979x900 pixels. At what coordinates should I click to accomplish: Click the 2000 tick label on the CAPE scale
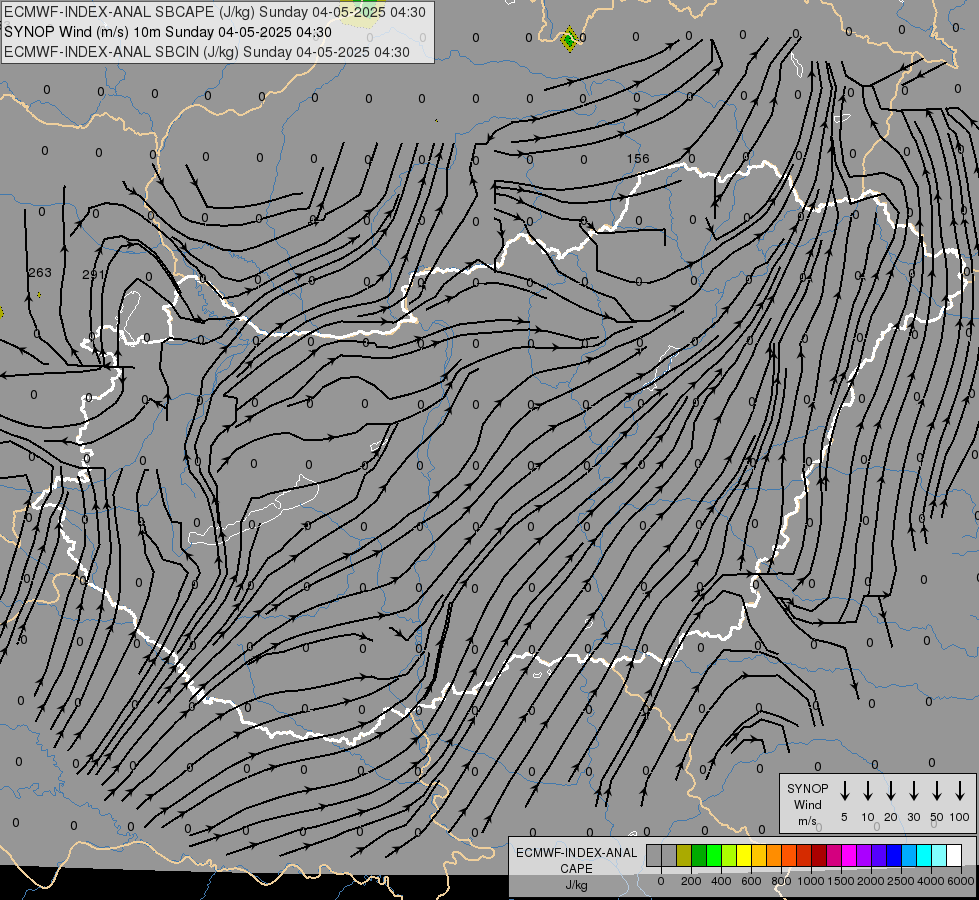[871, 881]
